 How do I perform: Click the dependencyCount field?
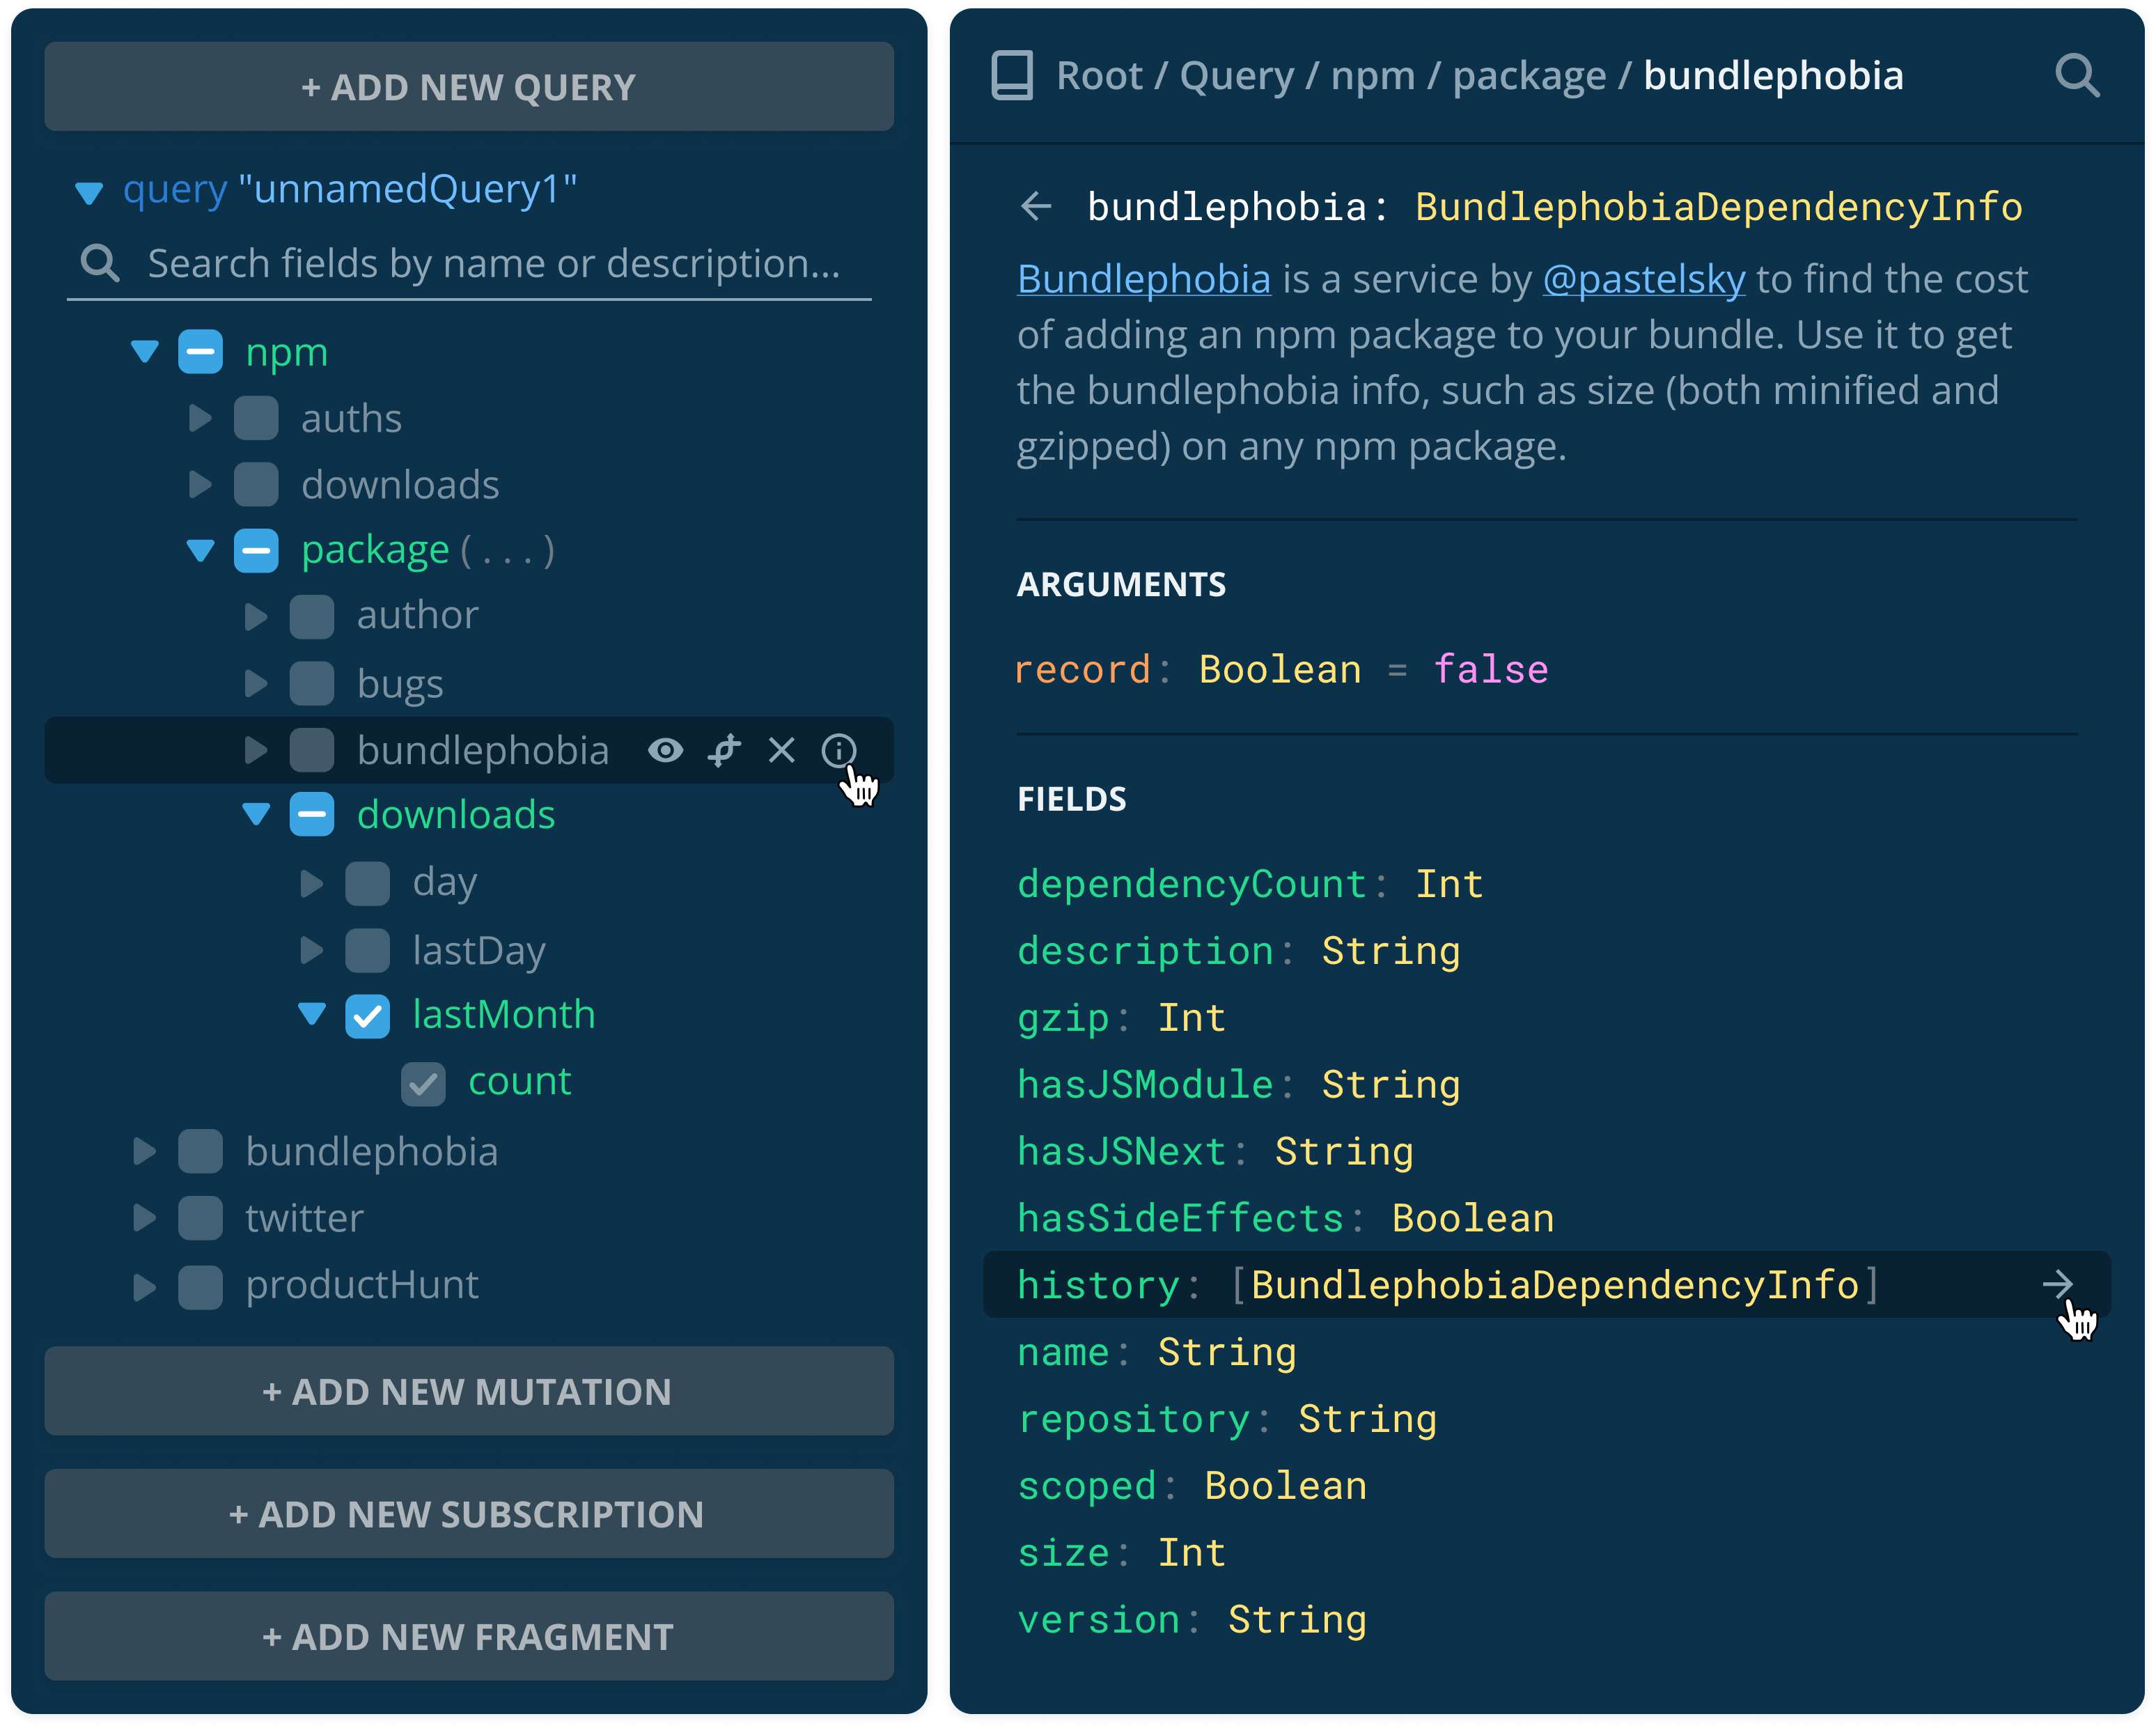pos(1191,884)
